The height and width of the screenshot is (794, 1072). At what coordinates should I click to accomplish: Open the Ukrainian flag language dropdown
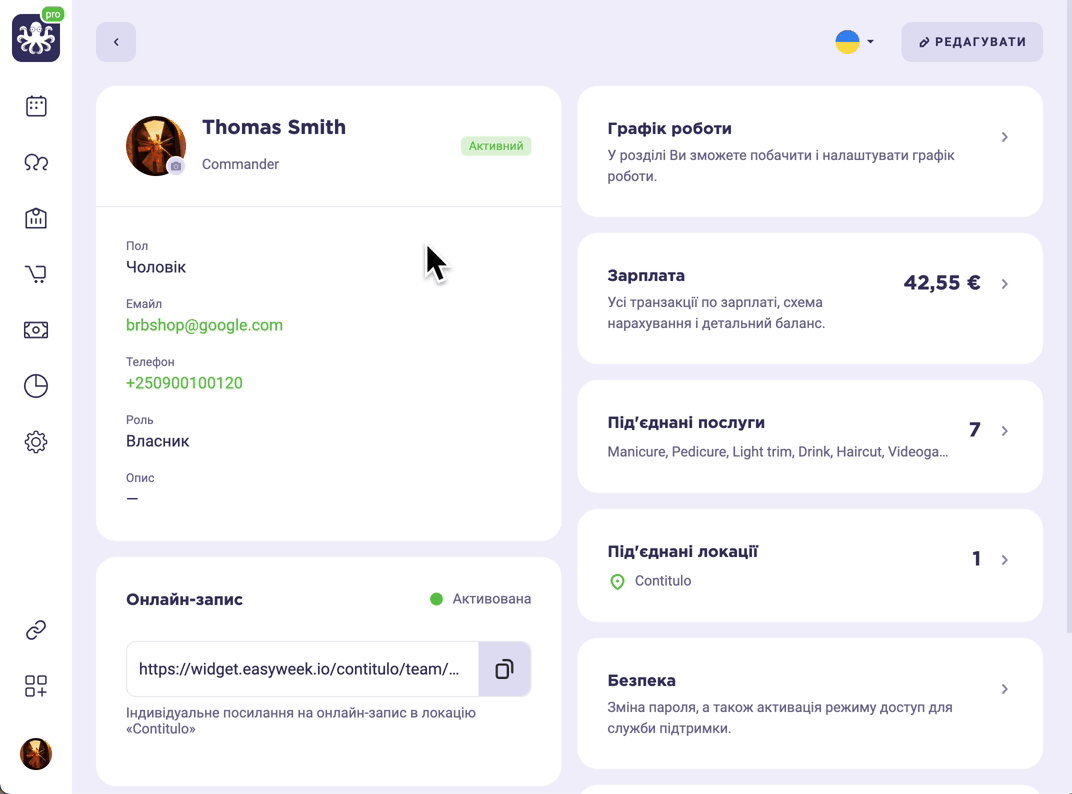(x=855, y=42)
